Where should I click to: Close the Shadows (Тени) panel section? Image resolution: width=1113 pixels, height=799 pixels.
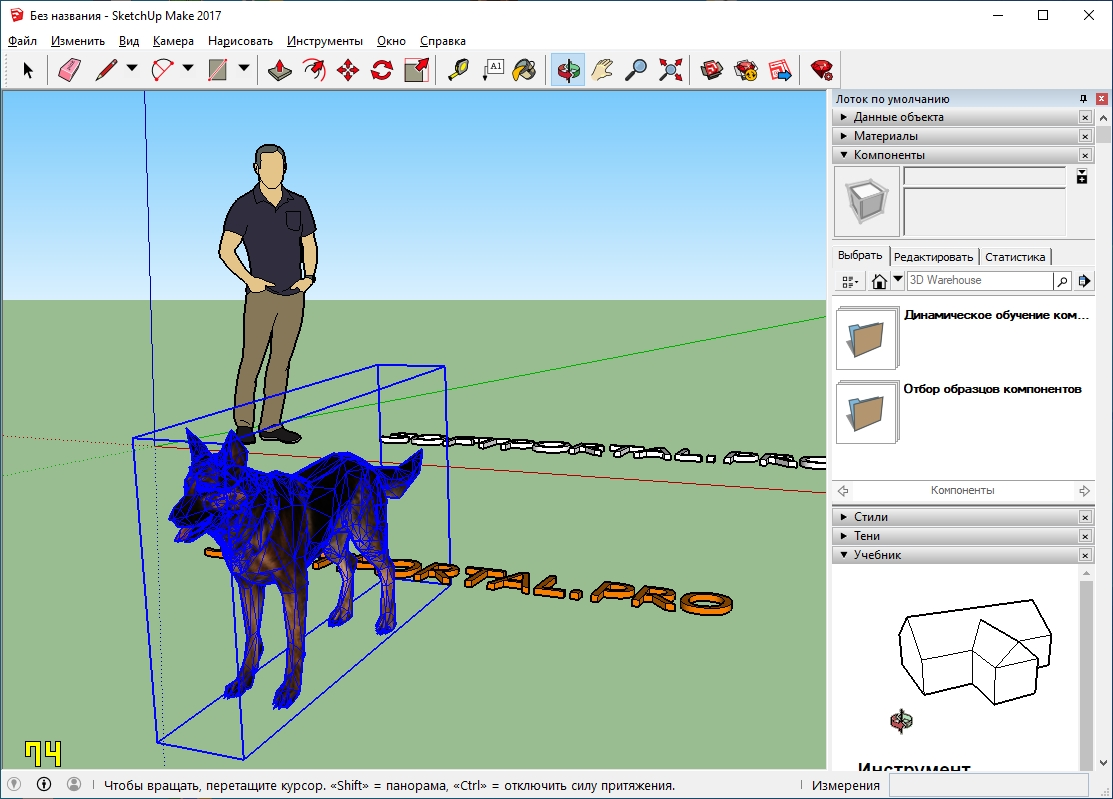click(1085, 536)
